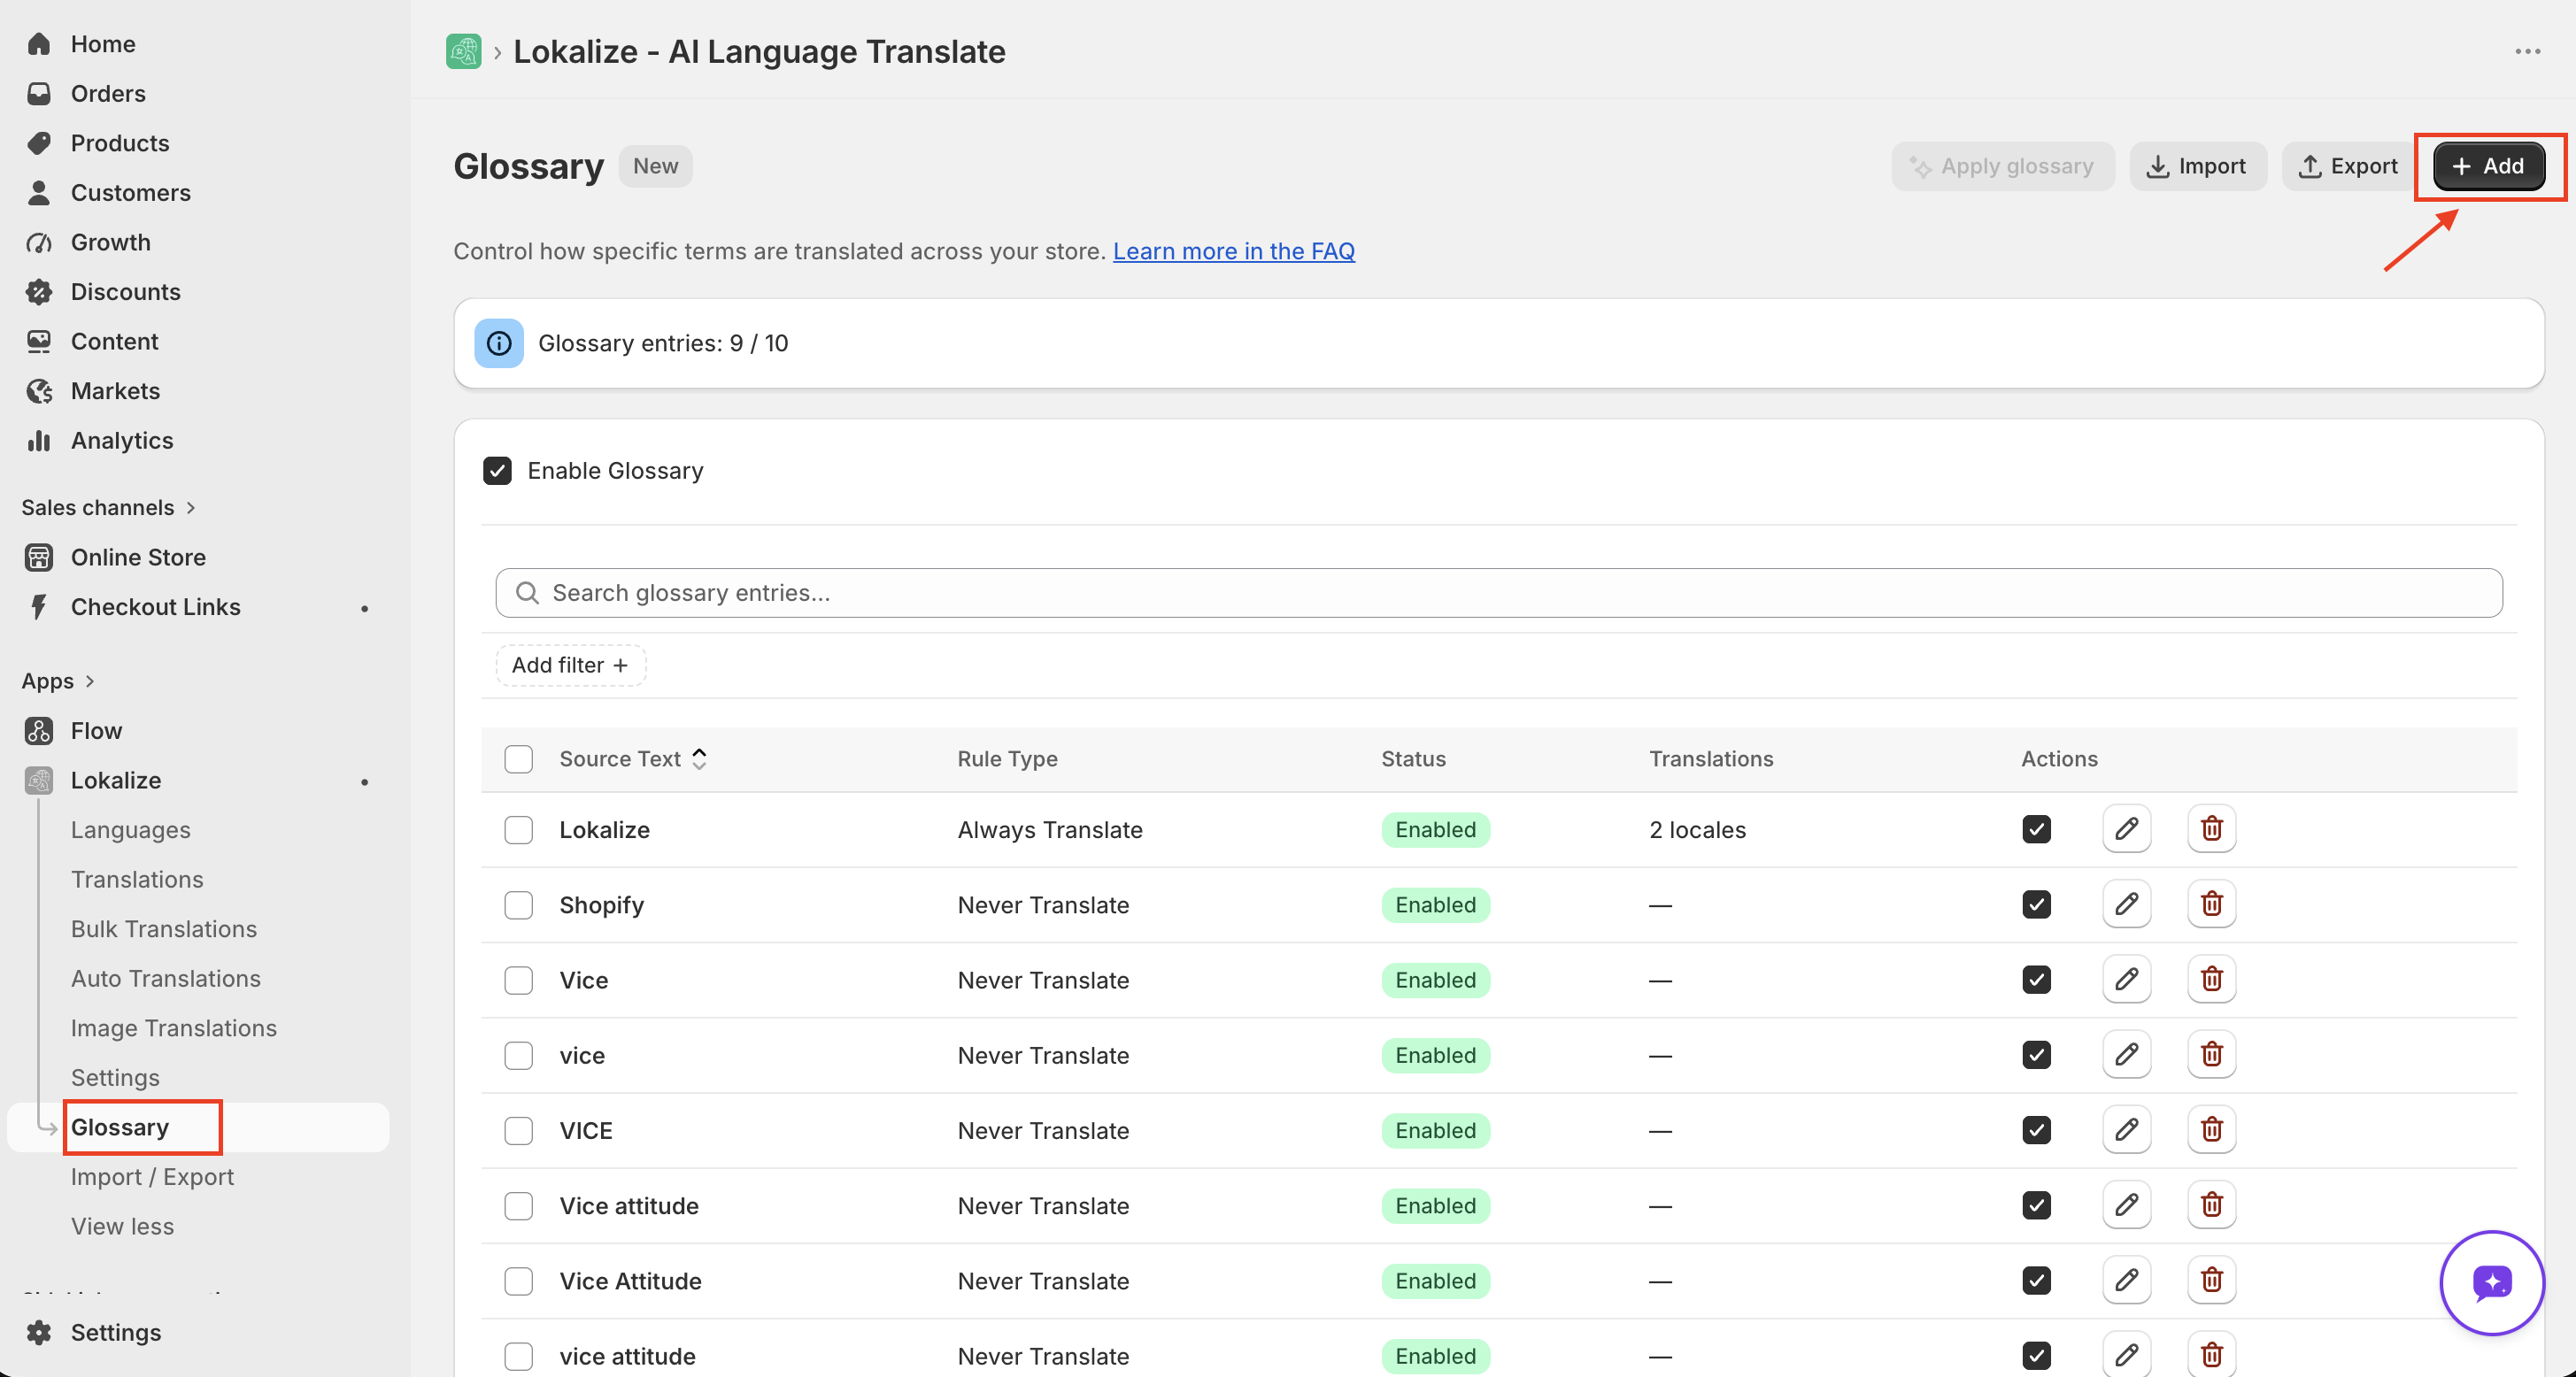Expand the Apps section
The width and height of the screenshot is (2576, 1377).
[58, 681]
